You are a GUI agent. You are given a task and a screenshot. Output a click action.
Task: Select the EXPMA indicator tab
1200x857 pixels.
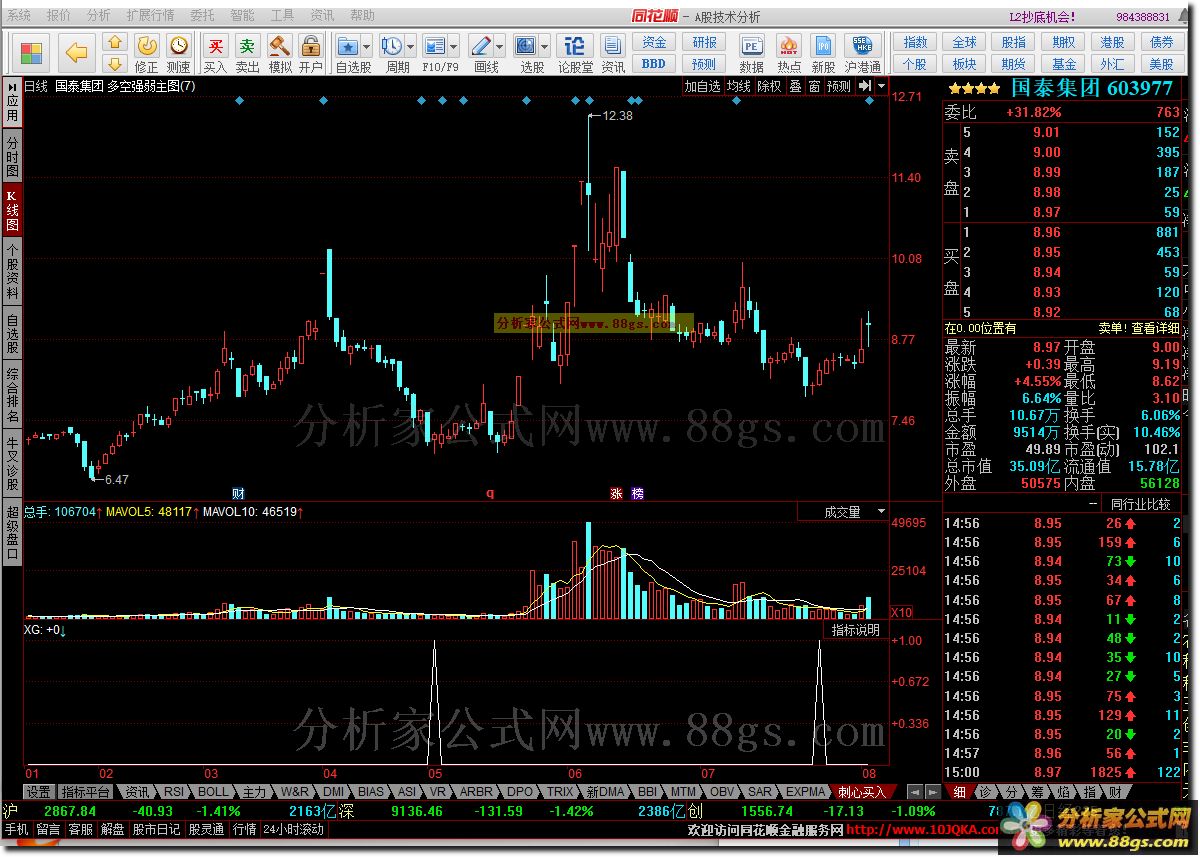pos(805,791)
